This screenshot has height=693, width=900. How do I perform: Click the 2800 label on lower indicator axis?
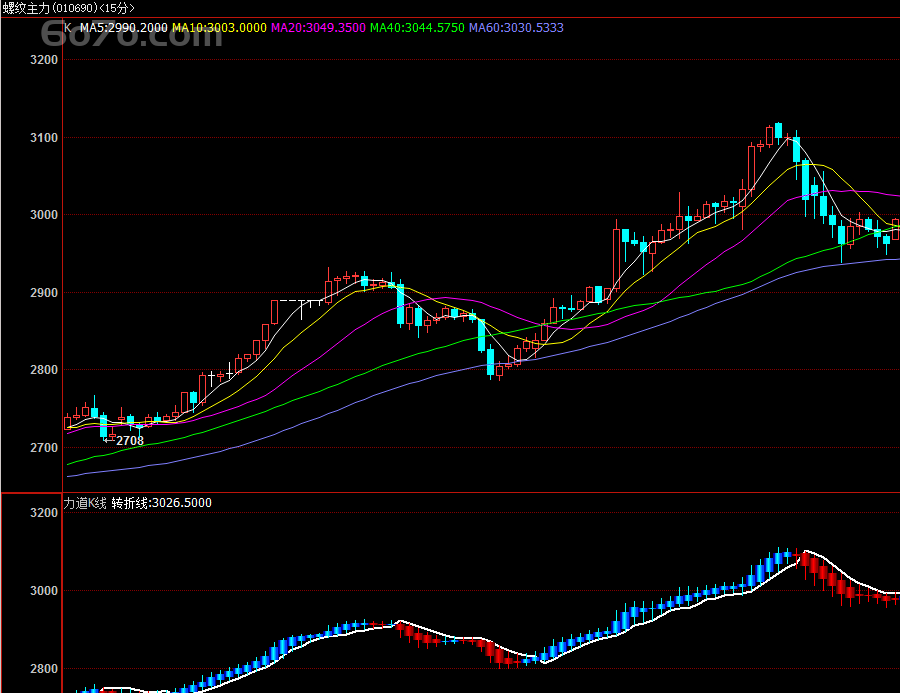[44, 669]
